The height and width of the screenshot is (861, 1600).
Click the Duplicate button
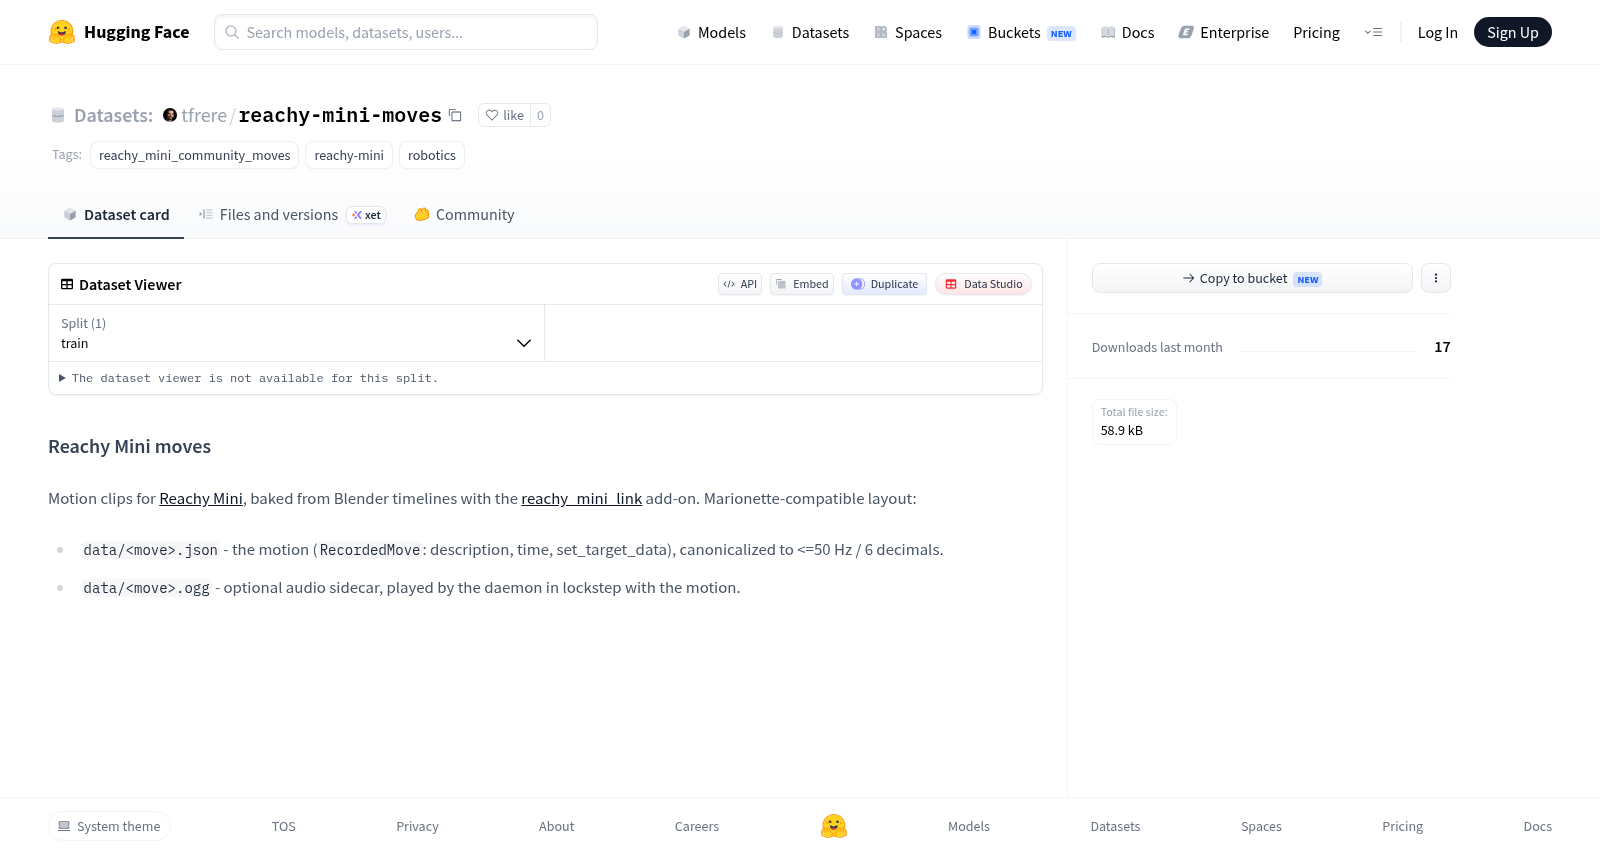[884, 284]
